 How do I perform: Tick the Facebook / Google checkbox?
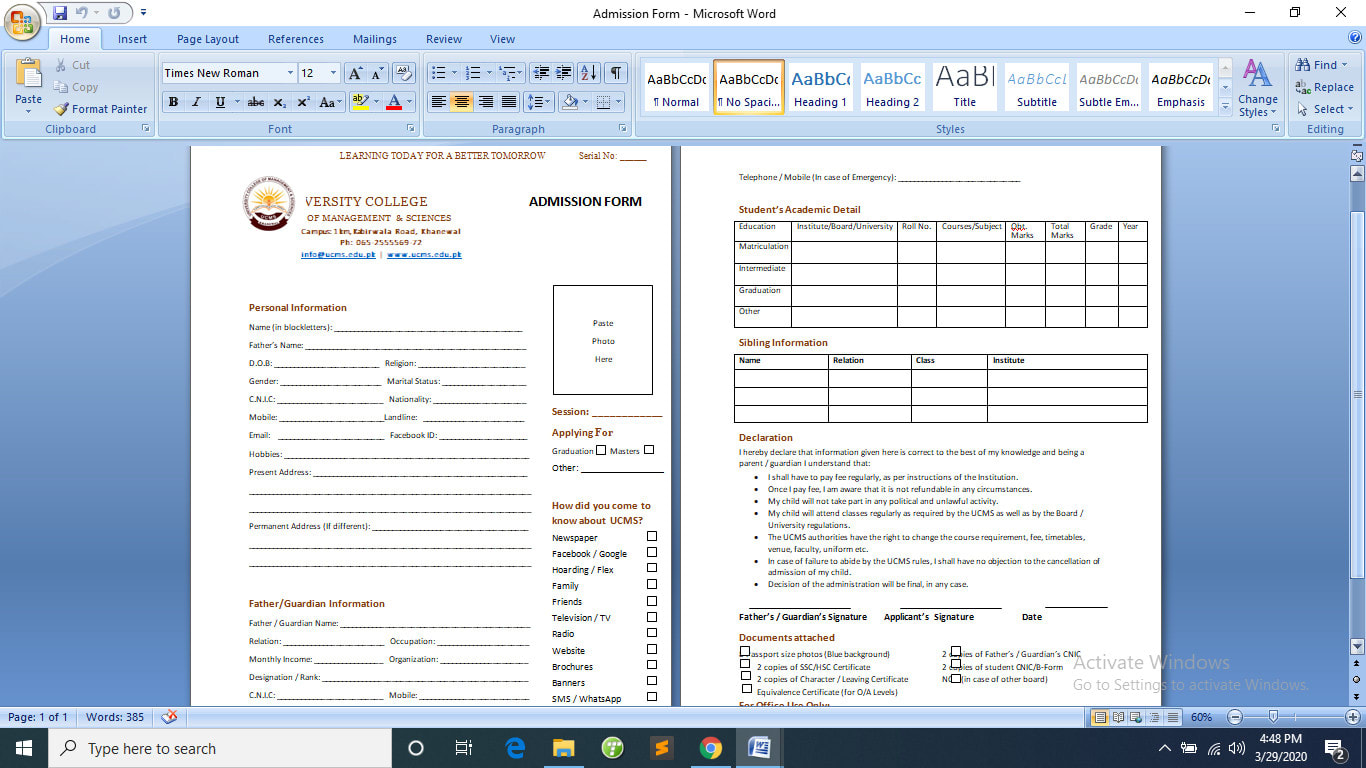tap(652, 552)
